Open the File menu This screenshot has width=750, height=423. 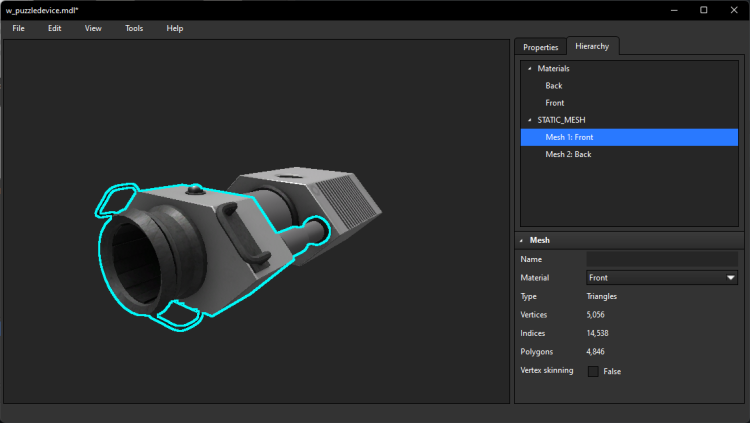pos(18,28)
